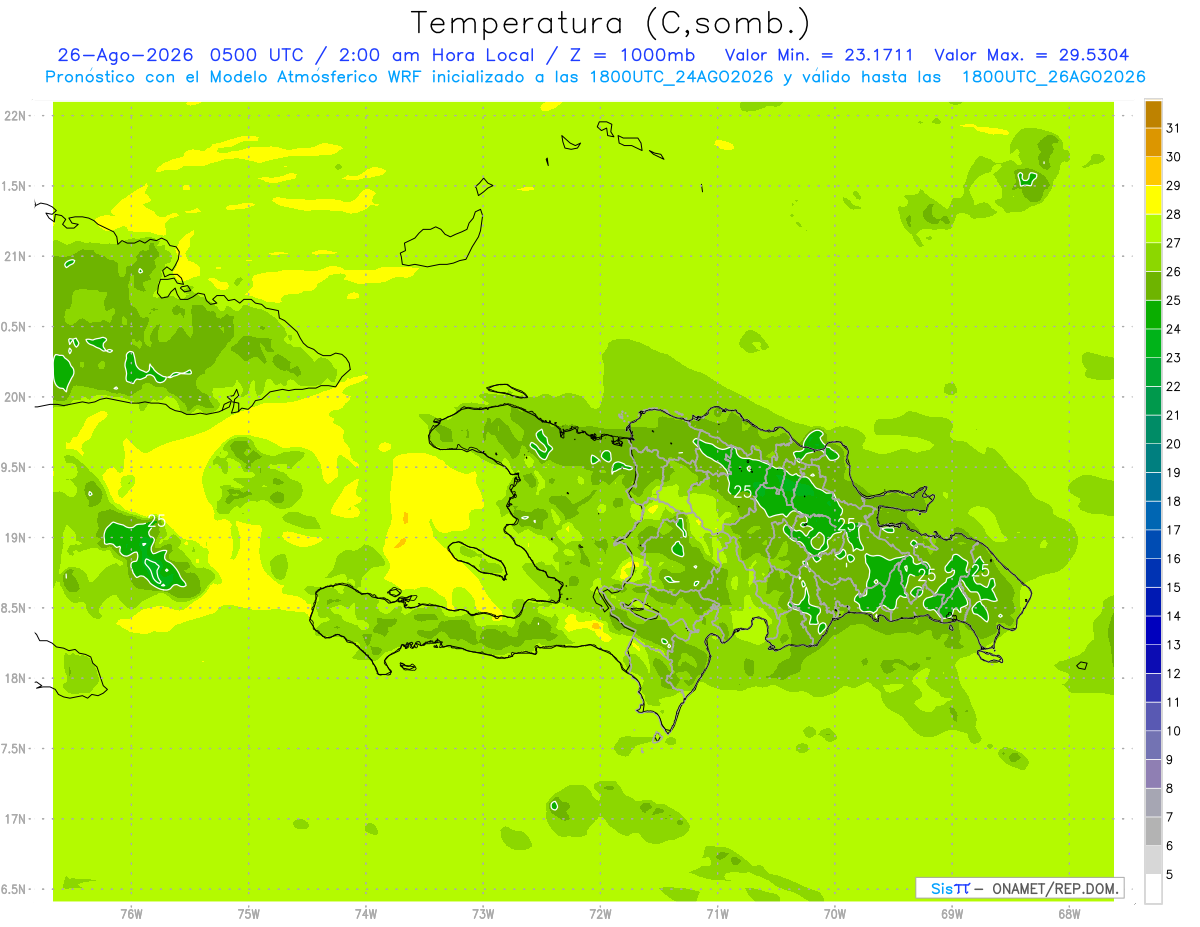1200x927 pixels.
Task: Click the 'Z = 1000mb' level text
Action: point(632,55)
